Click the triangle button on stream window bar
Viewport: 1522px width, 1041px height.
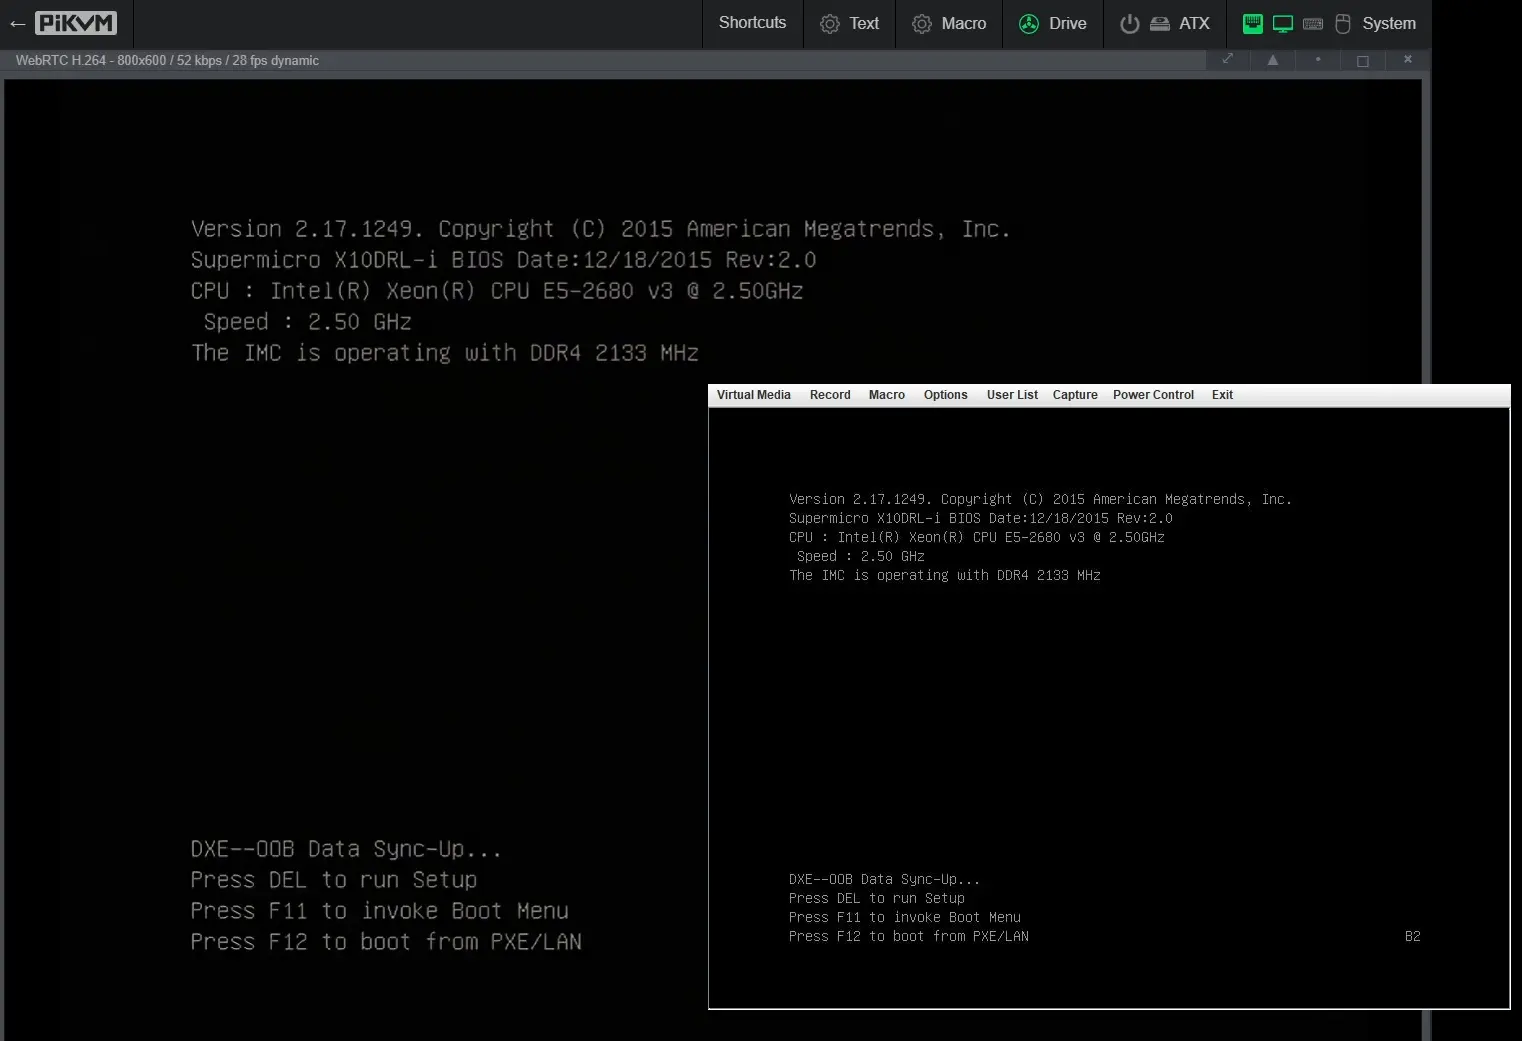[x=1272, y=60]
